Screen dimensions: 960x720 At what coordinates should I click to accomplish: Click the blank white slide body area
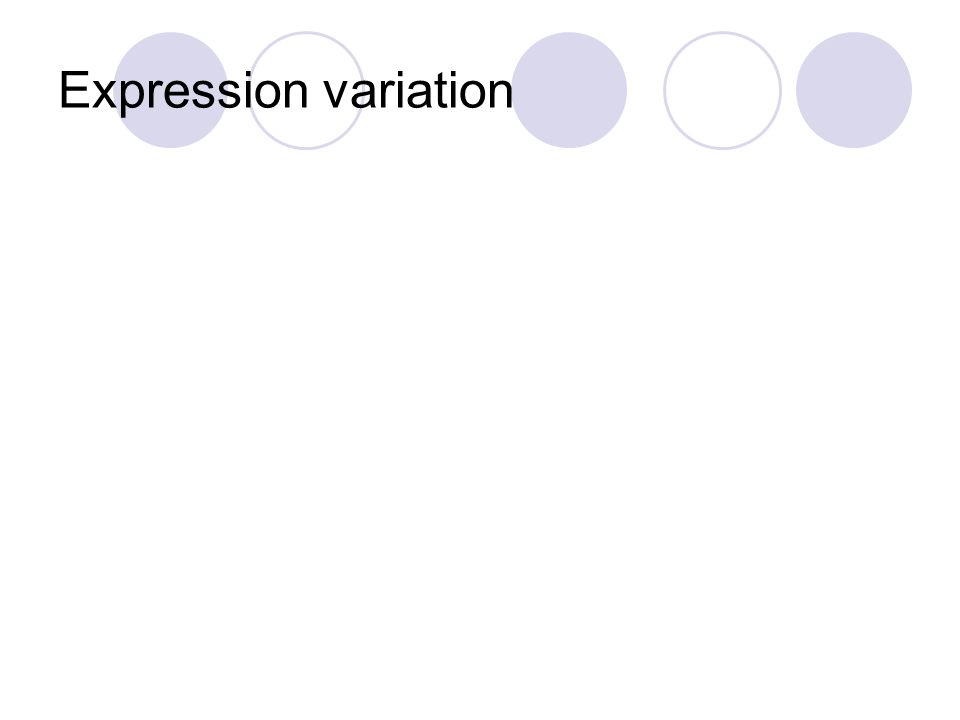pyautogui.click(x=480, y=429)
